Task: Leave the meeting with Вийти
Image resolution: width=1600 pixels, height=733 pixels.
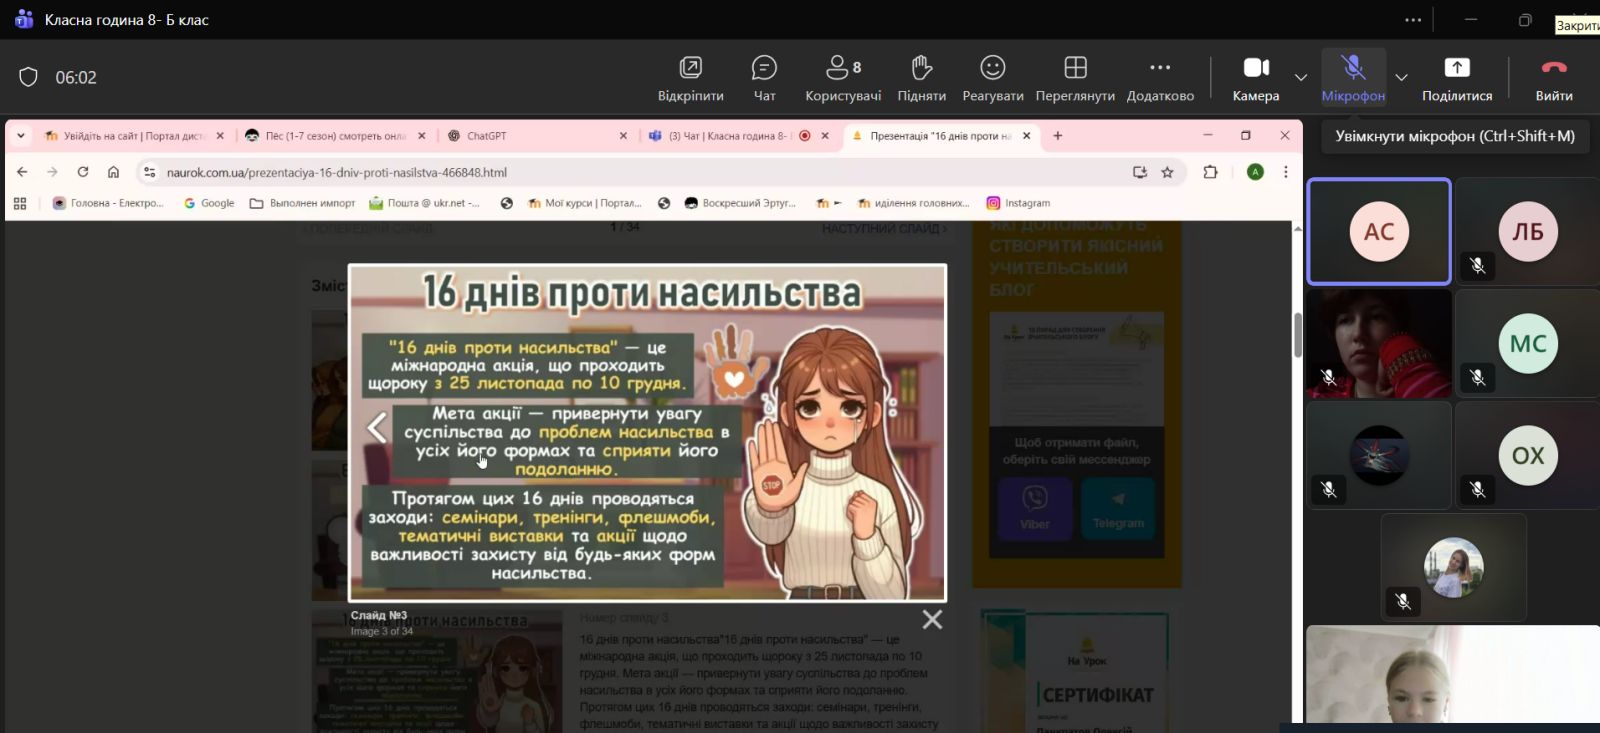Action: tap(1553, 78)
